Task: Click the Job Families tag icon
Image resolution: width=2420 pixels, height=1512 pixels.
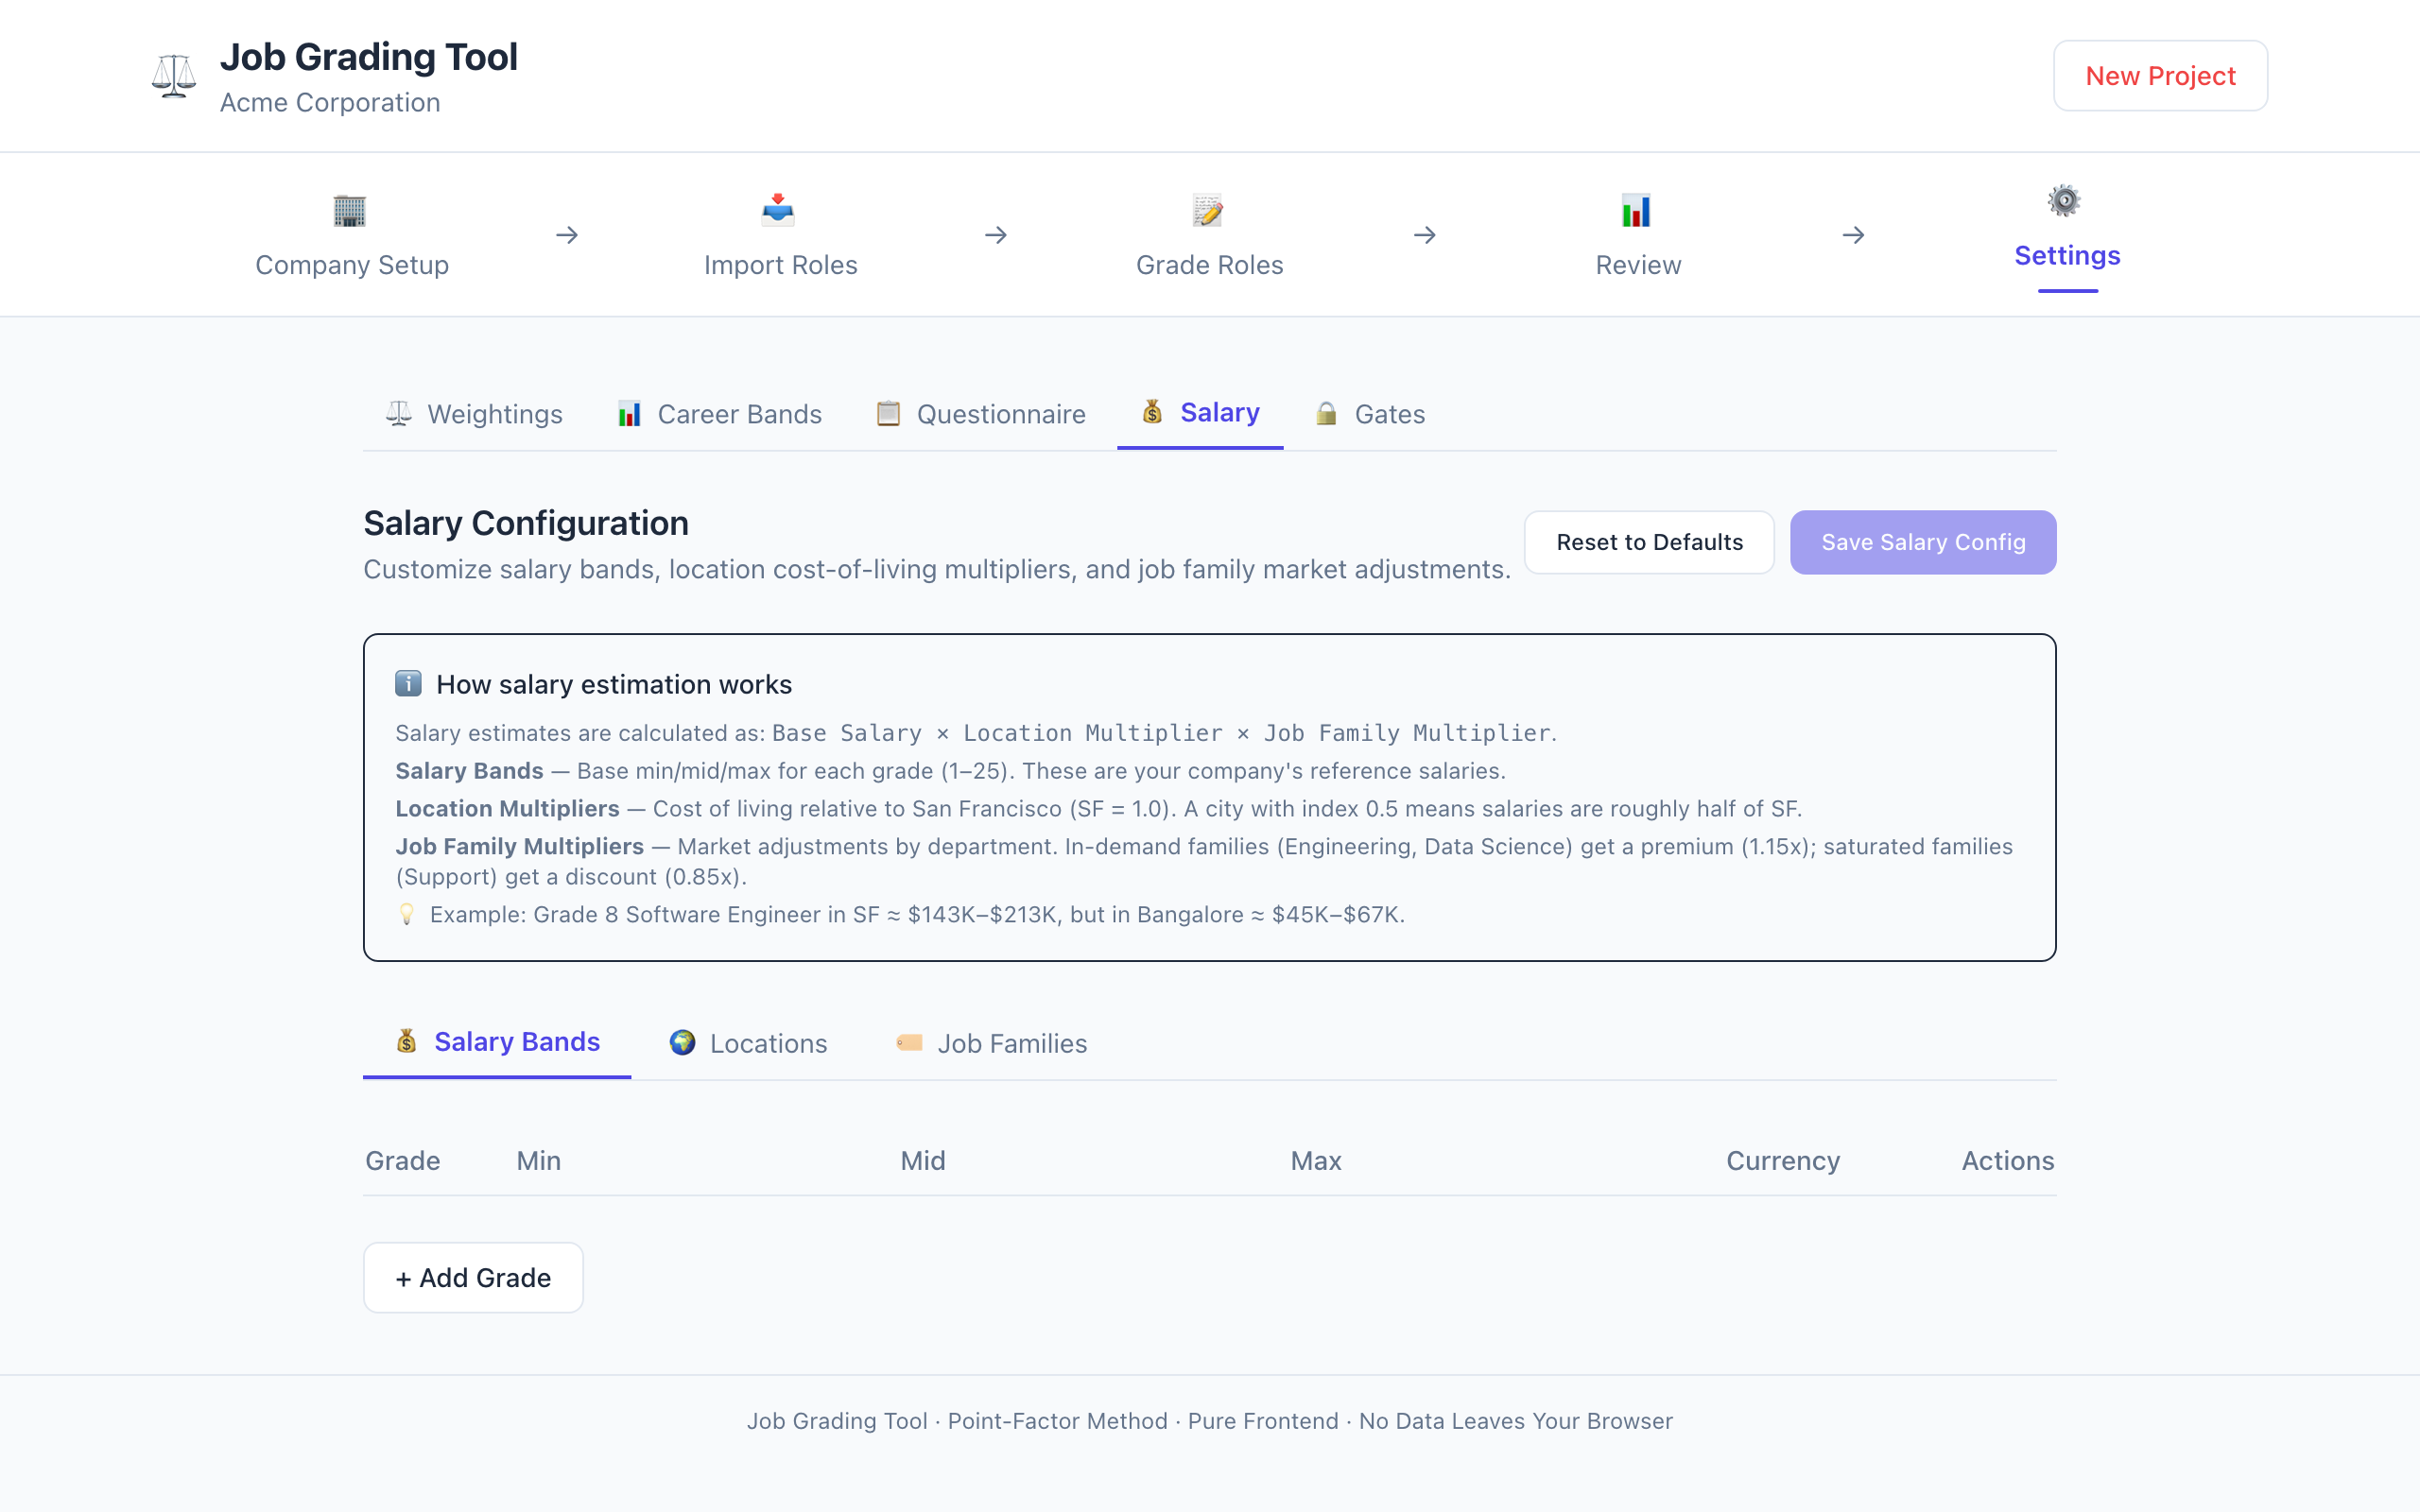Action: click(909, 1042)
